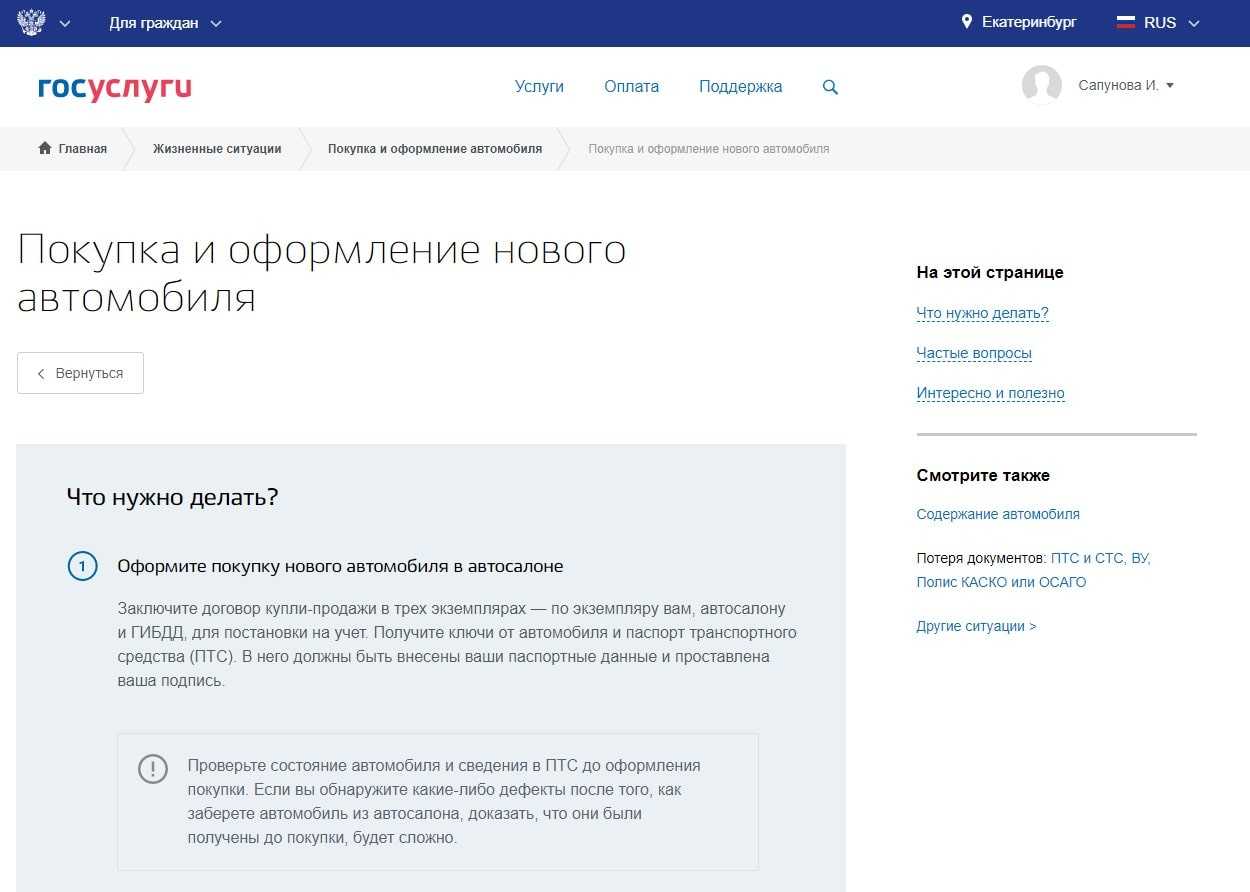This screenshot has height=892, width=1250.
Task: Open the "Оплата" menu item
Action: click(631, 87)
